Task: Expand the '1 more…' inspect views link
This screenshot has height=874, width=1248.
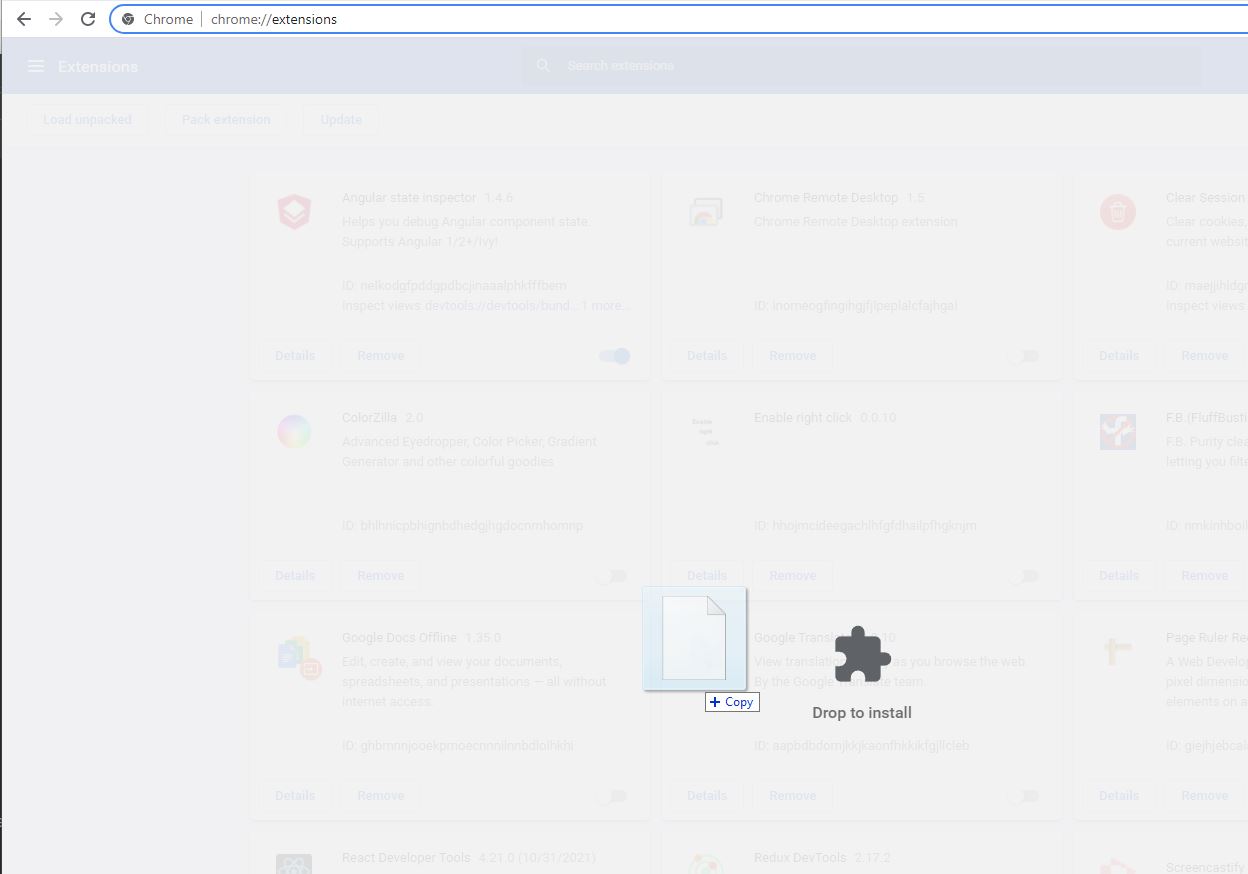Action: (606, 306)
